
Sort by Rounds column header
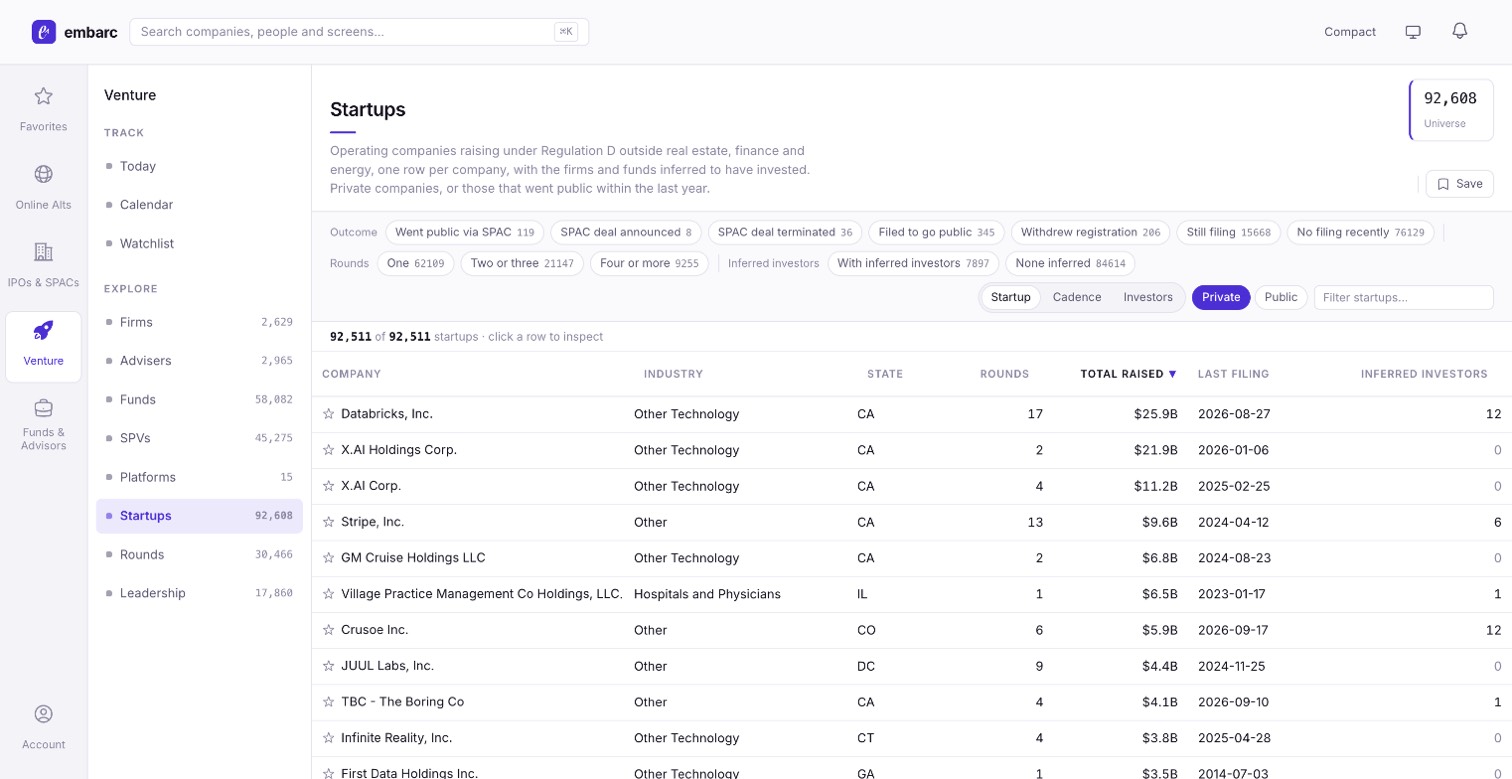[1005, 374]
